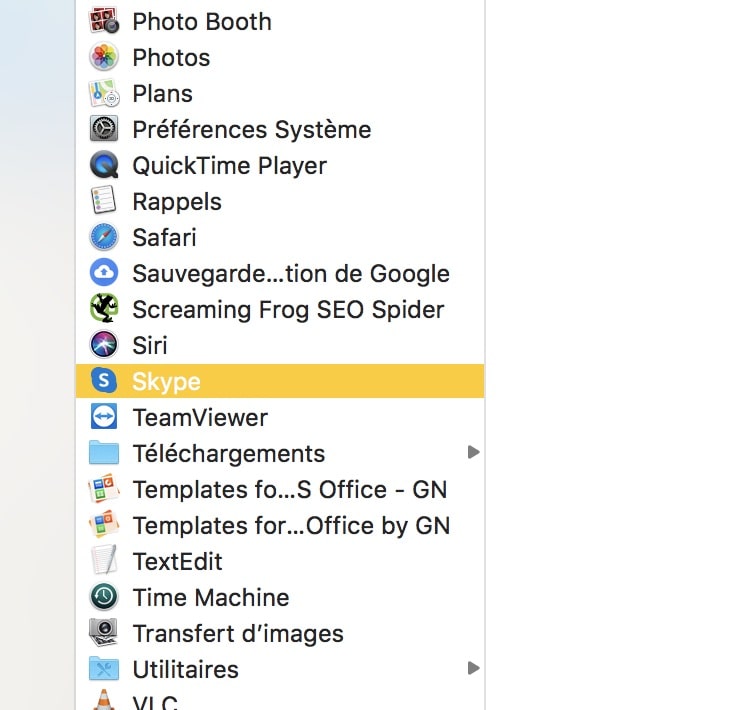Click the Templates for...Office by GN icon
The width and height of the screenshot is (730, 710).
click(104, 525)
